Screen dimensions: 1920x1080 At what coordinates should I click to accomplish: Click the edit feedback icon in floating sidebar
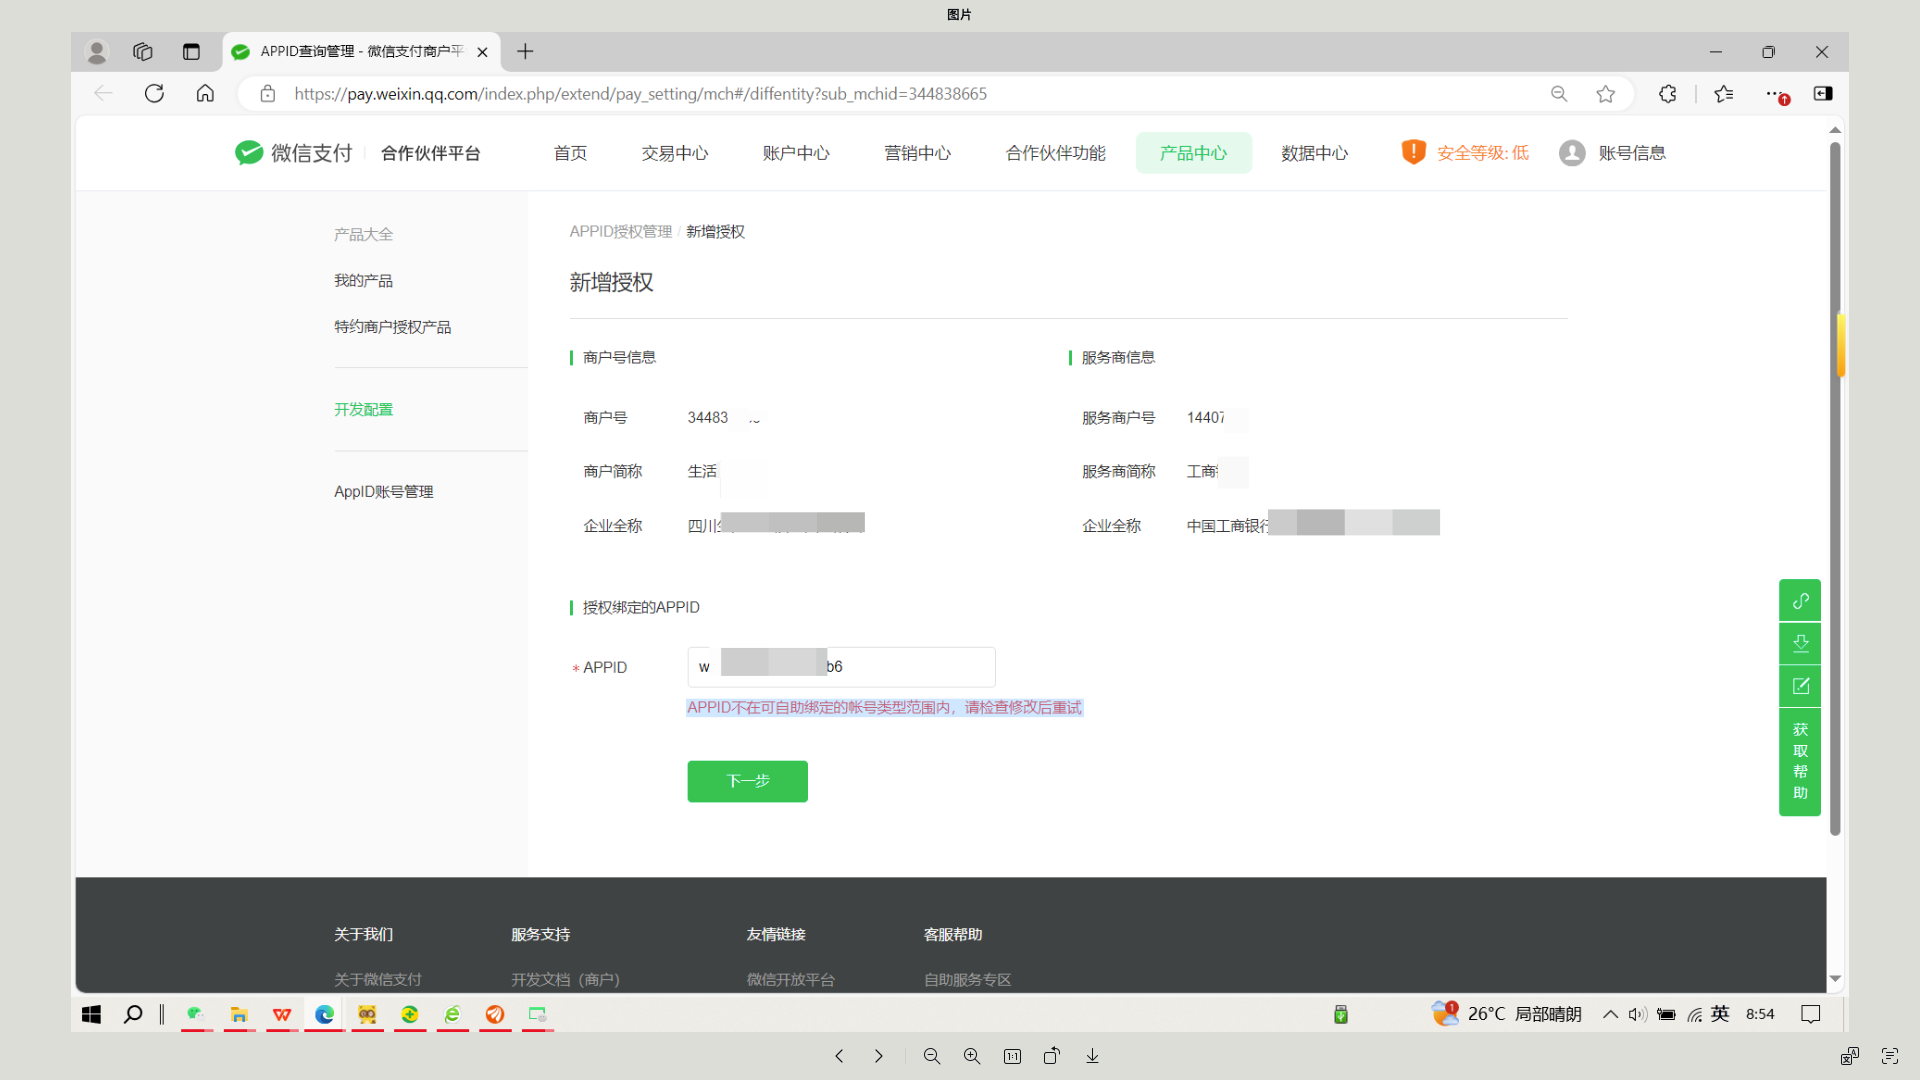click(1800, 686)
